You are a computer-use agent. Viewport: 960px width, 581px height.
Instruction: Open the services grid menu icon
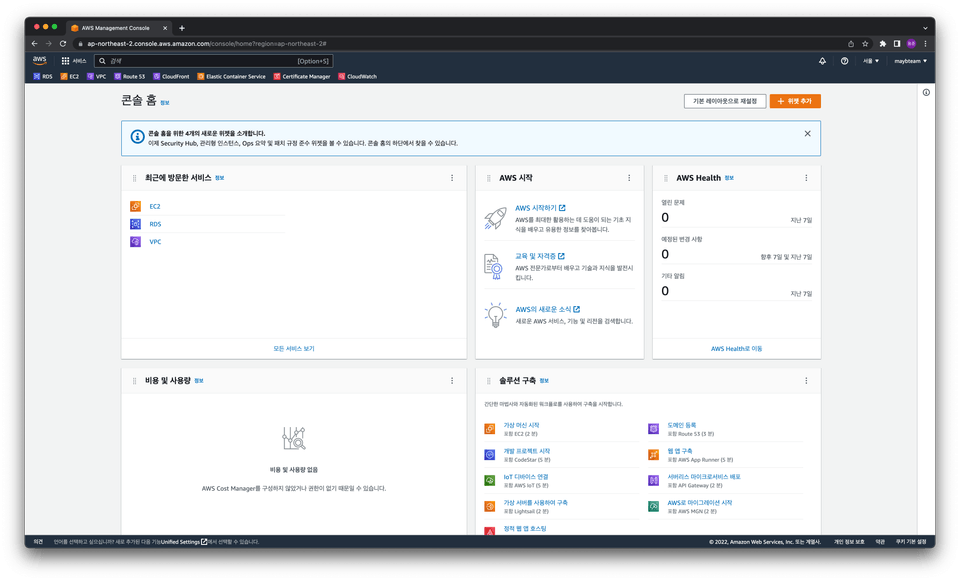click(66, 61)
